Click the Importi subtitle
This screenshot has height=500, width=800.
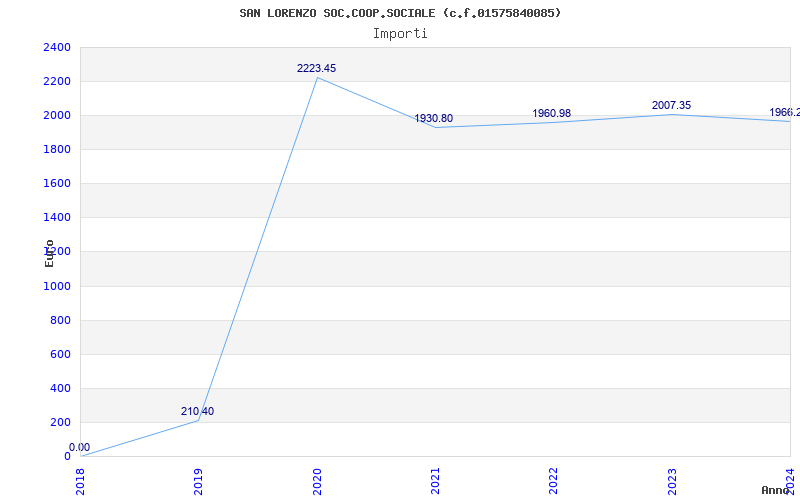400,34
